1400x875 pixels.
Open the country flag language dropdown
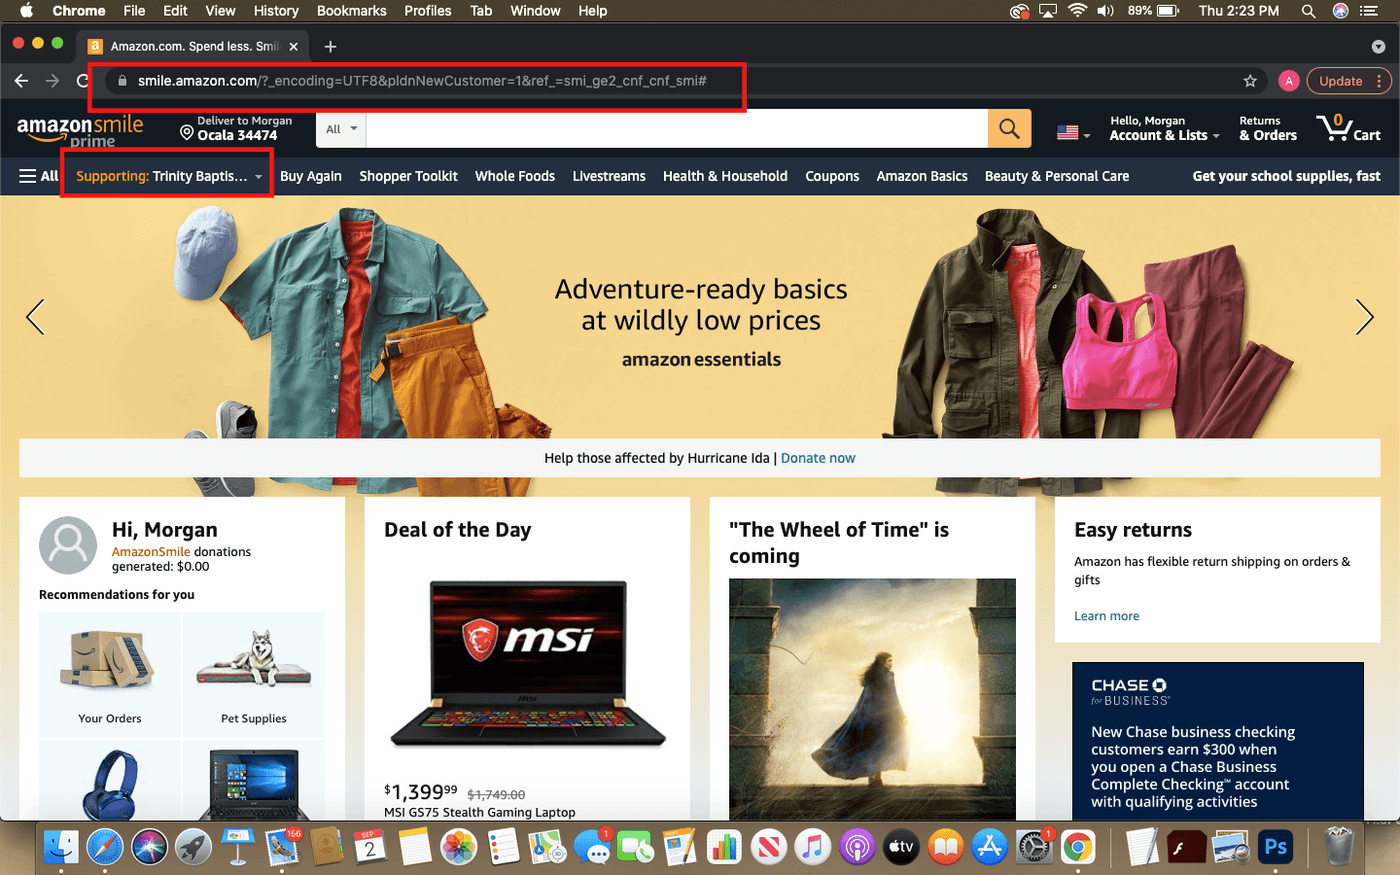1073,132
